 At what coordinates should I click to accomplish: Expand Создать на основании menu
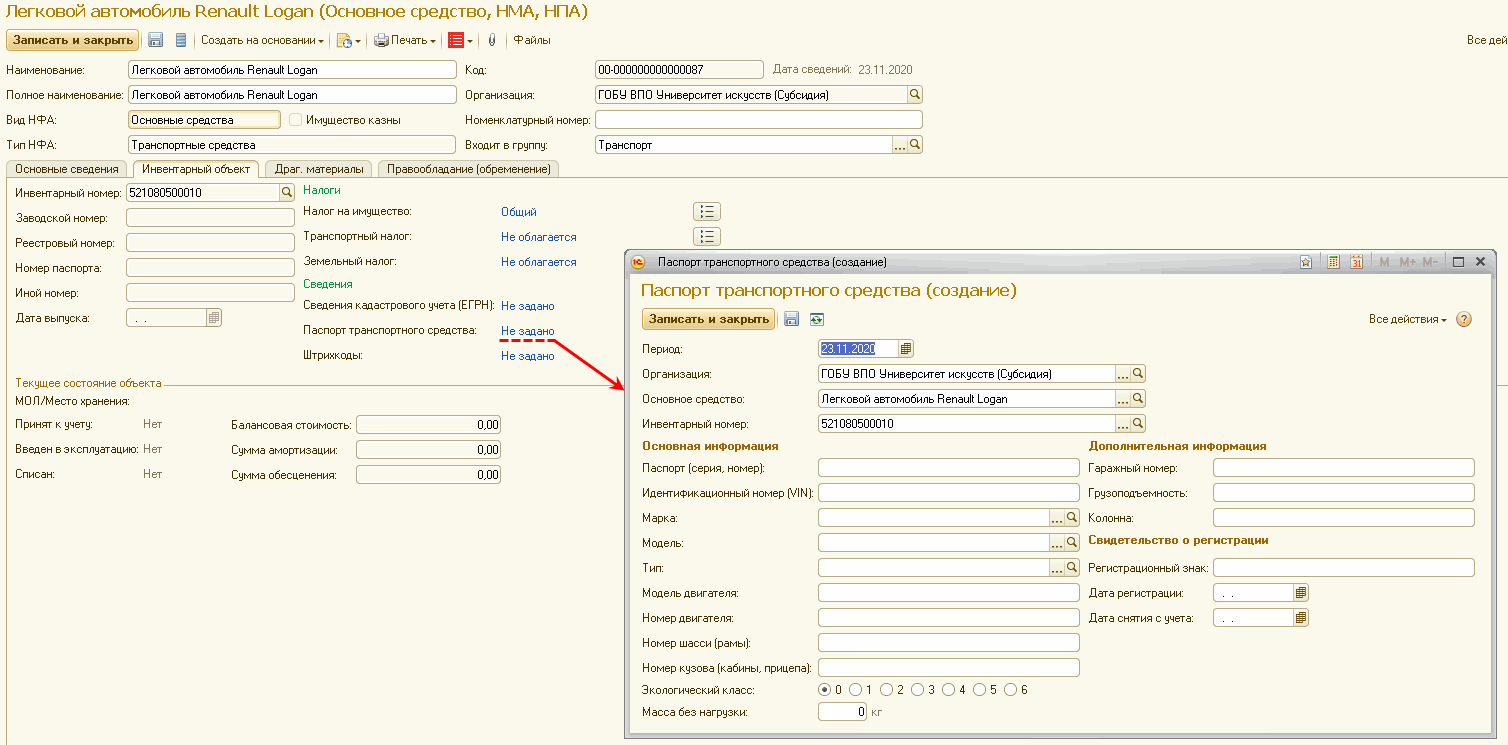point(263,40)
